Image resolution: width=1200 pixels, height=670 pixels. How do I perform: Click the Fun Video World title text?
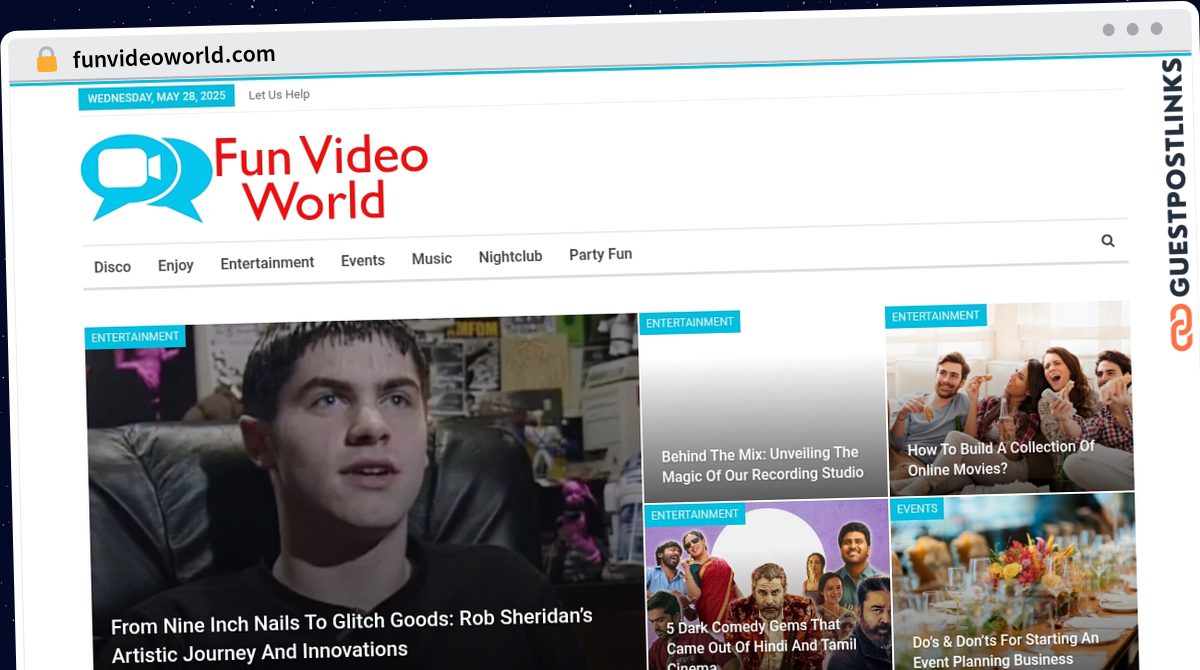[320, 178]
